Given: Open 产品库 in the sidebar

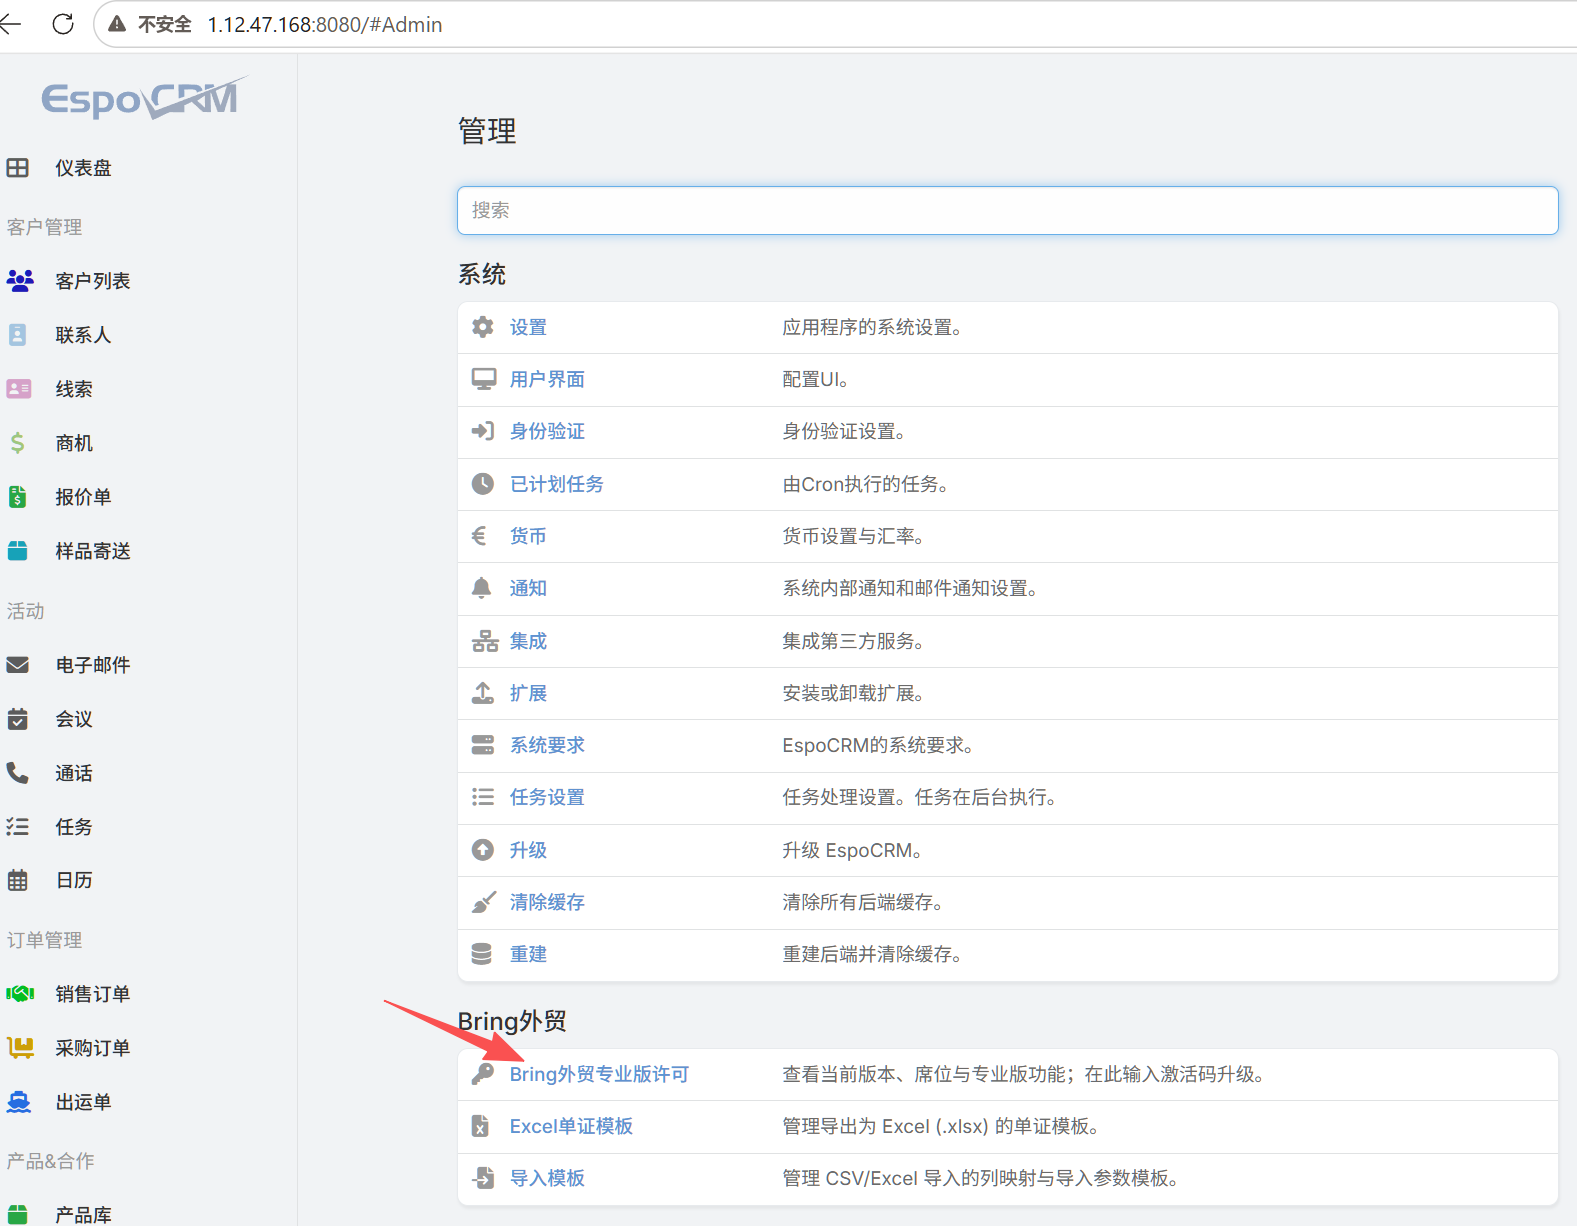Looking at the screenshot, I should click(83, 1215).
